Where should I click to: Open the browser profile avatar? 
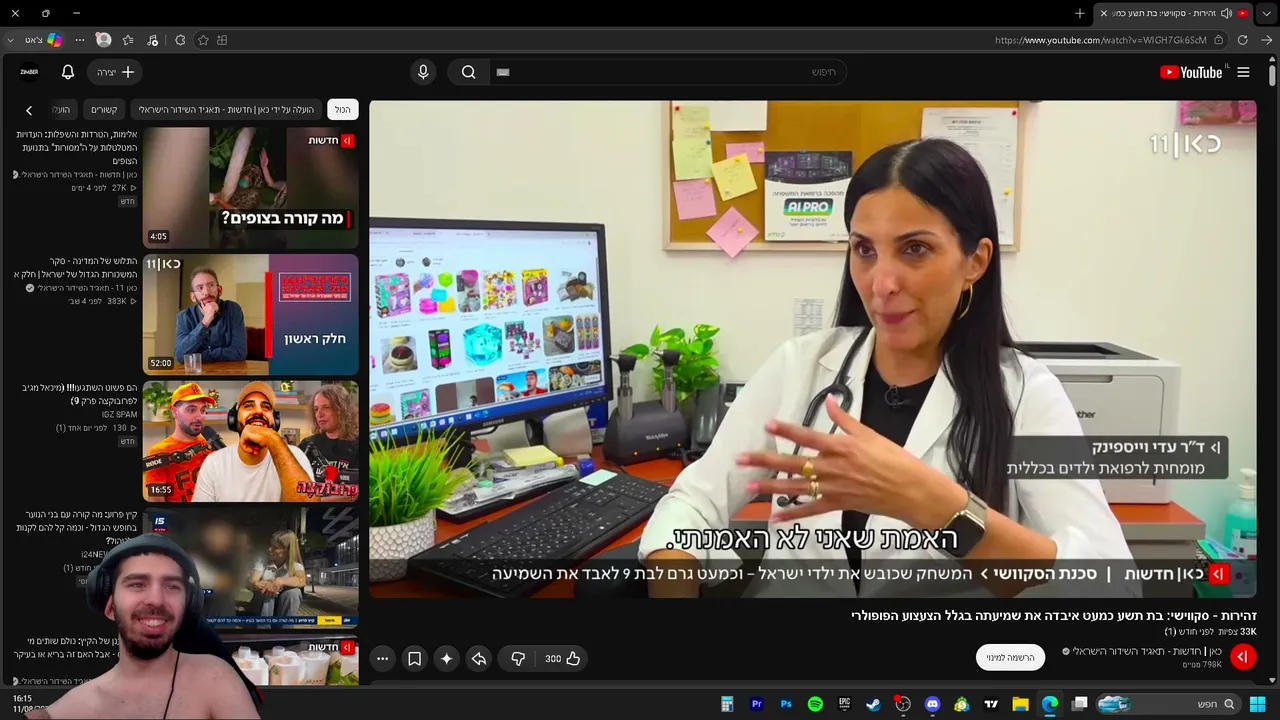click(103, 40)
